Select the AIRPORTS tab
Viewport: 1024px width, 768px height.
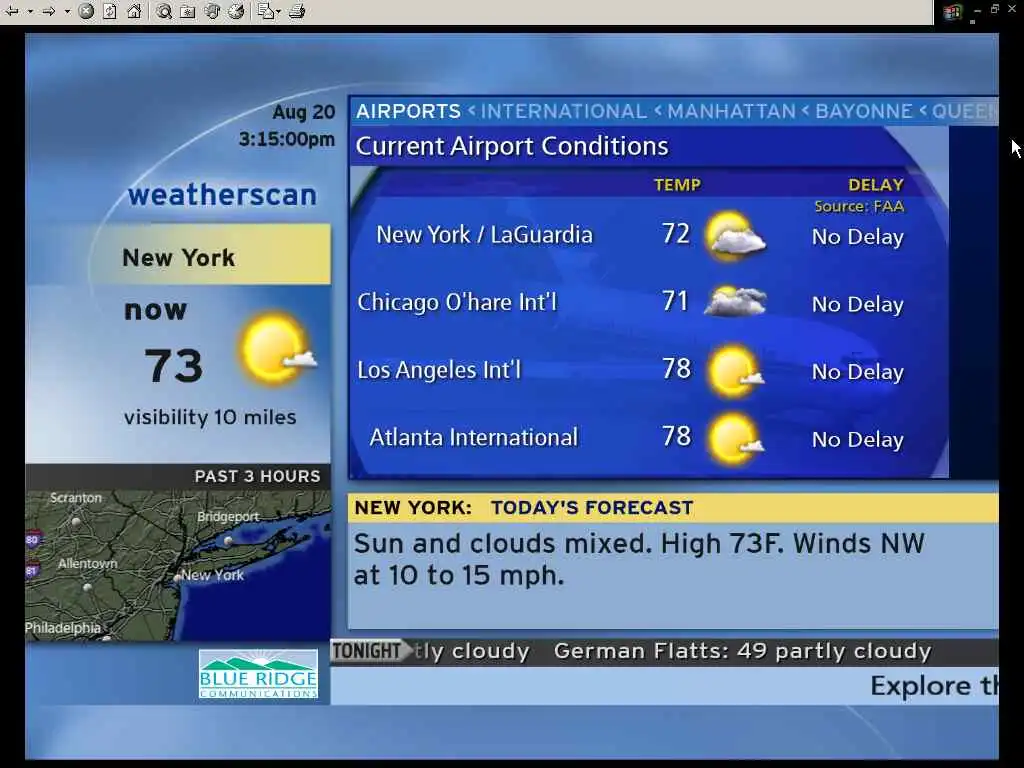coord(408,111)
